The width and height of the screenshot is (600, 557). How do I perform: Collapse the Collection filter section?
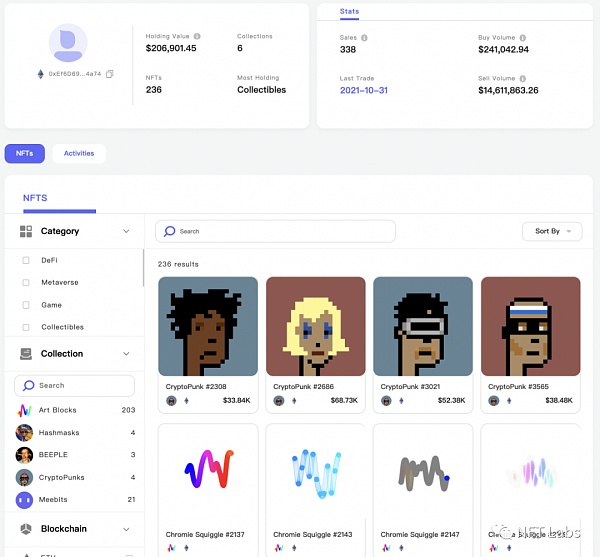coord(126,353)
